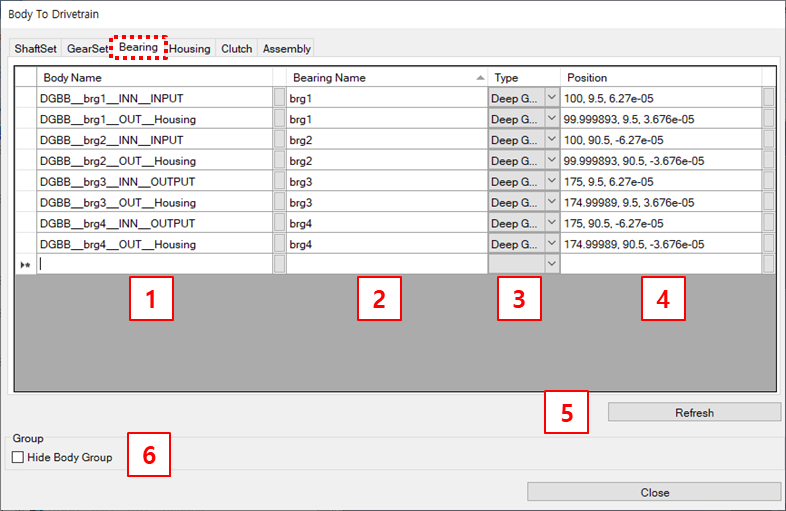Select the DGBB__brg1__INN__INPUT body name cell
Viewport: 786px width, 511px height.
coord(154,98)
